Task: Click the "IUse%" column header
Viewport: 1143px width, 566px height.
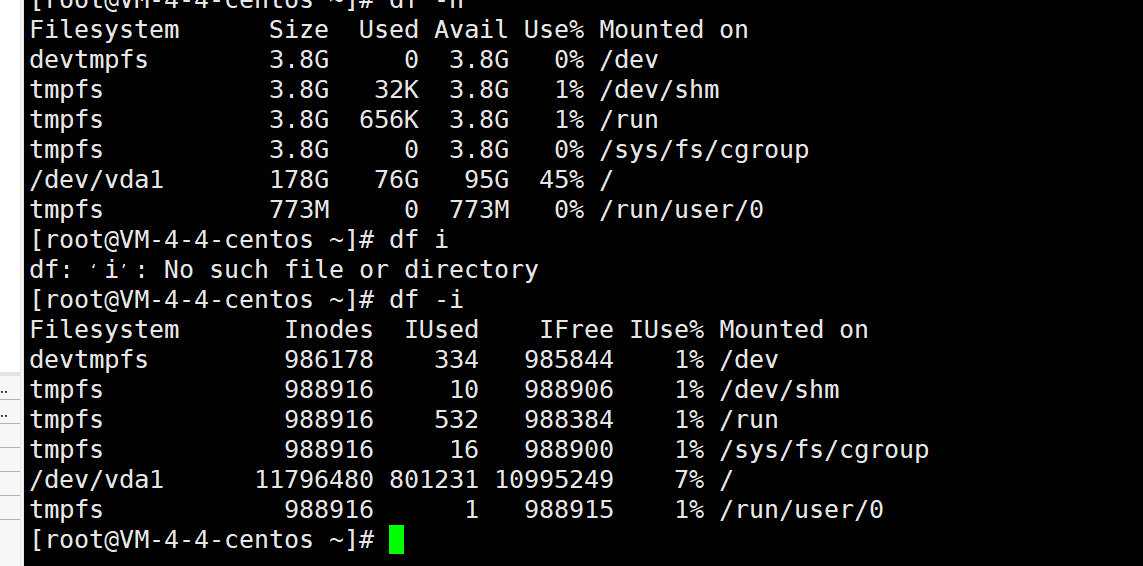Action: (x=666, y=330)
